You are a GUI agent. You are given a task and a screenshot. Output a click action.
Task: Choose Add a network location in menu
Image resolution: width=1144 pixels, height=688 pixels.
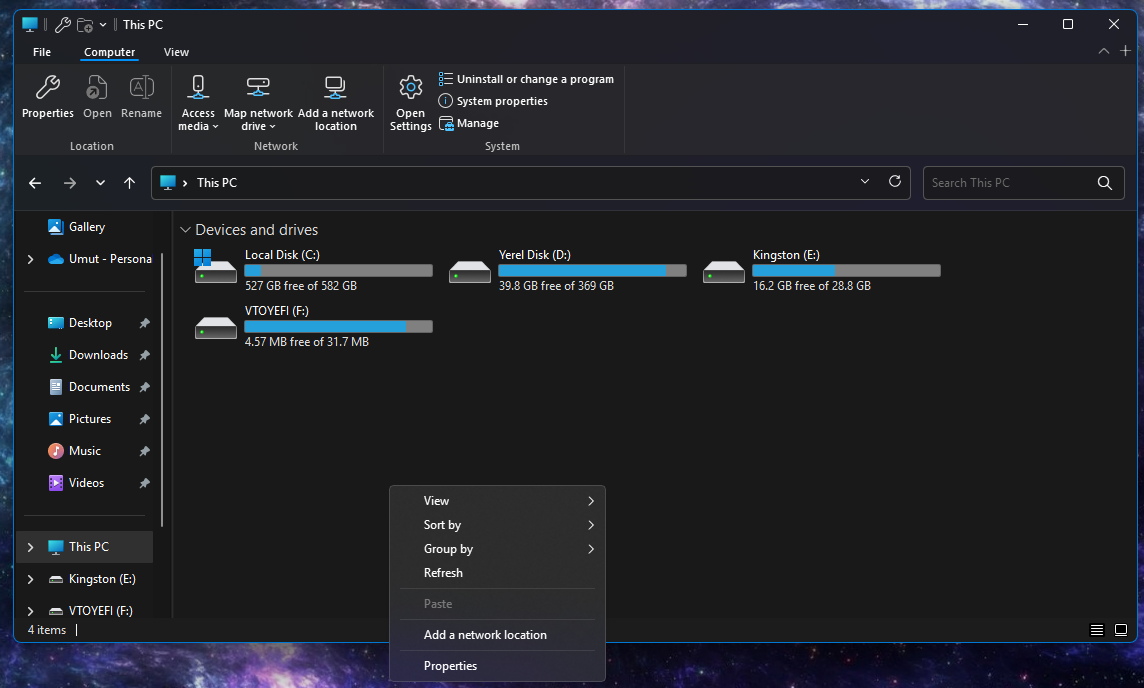point(497,635)
